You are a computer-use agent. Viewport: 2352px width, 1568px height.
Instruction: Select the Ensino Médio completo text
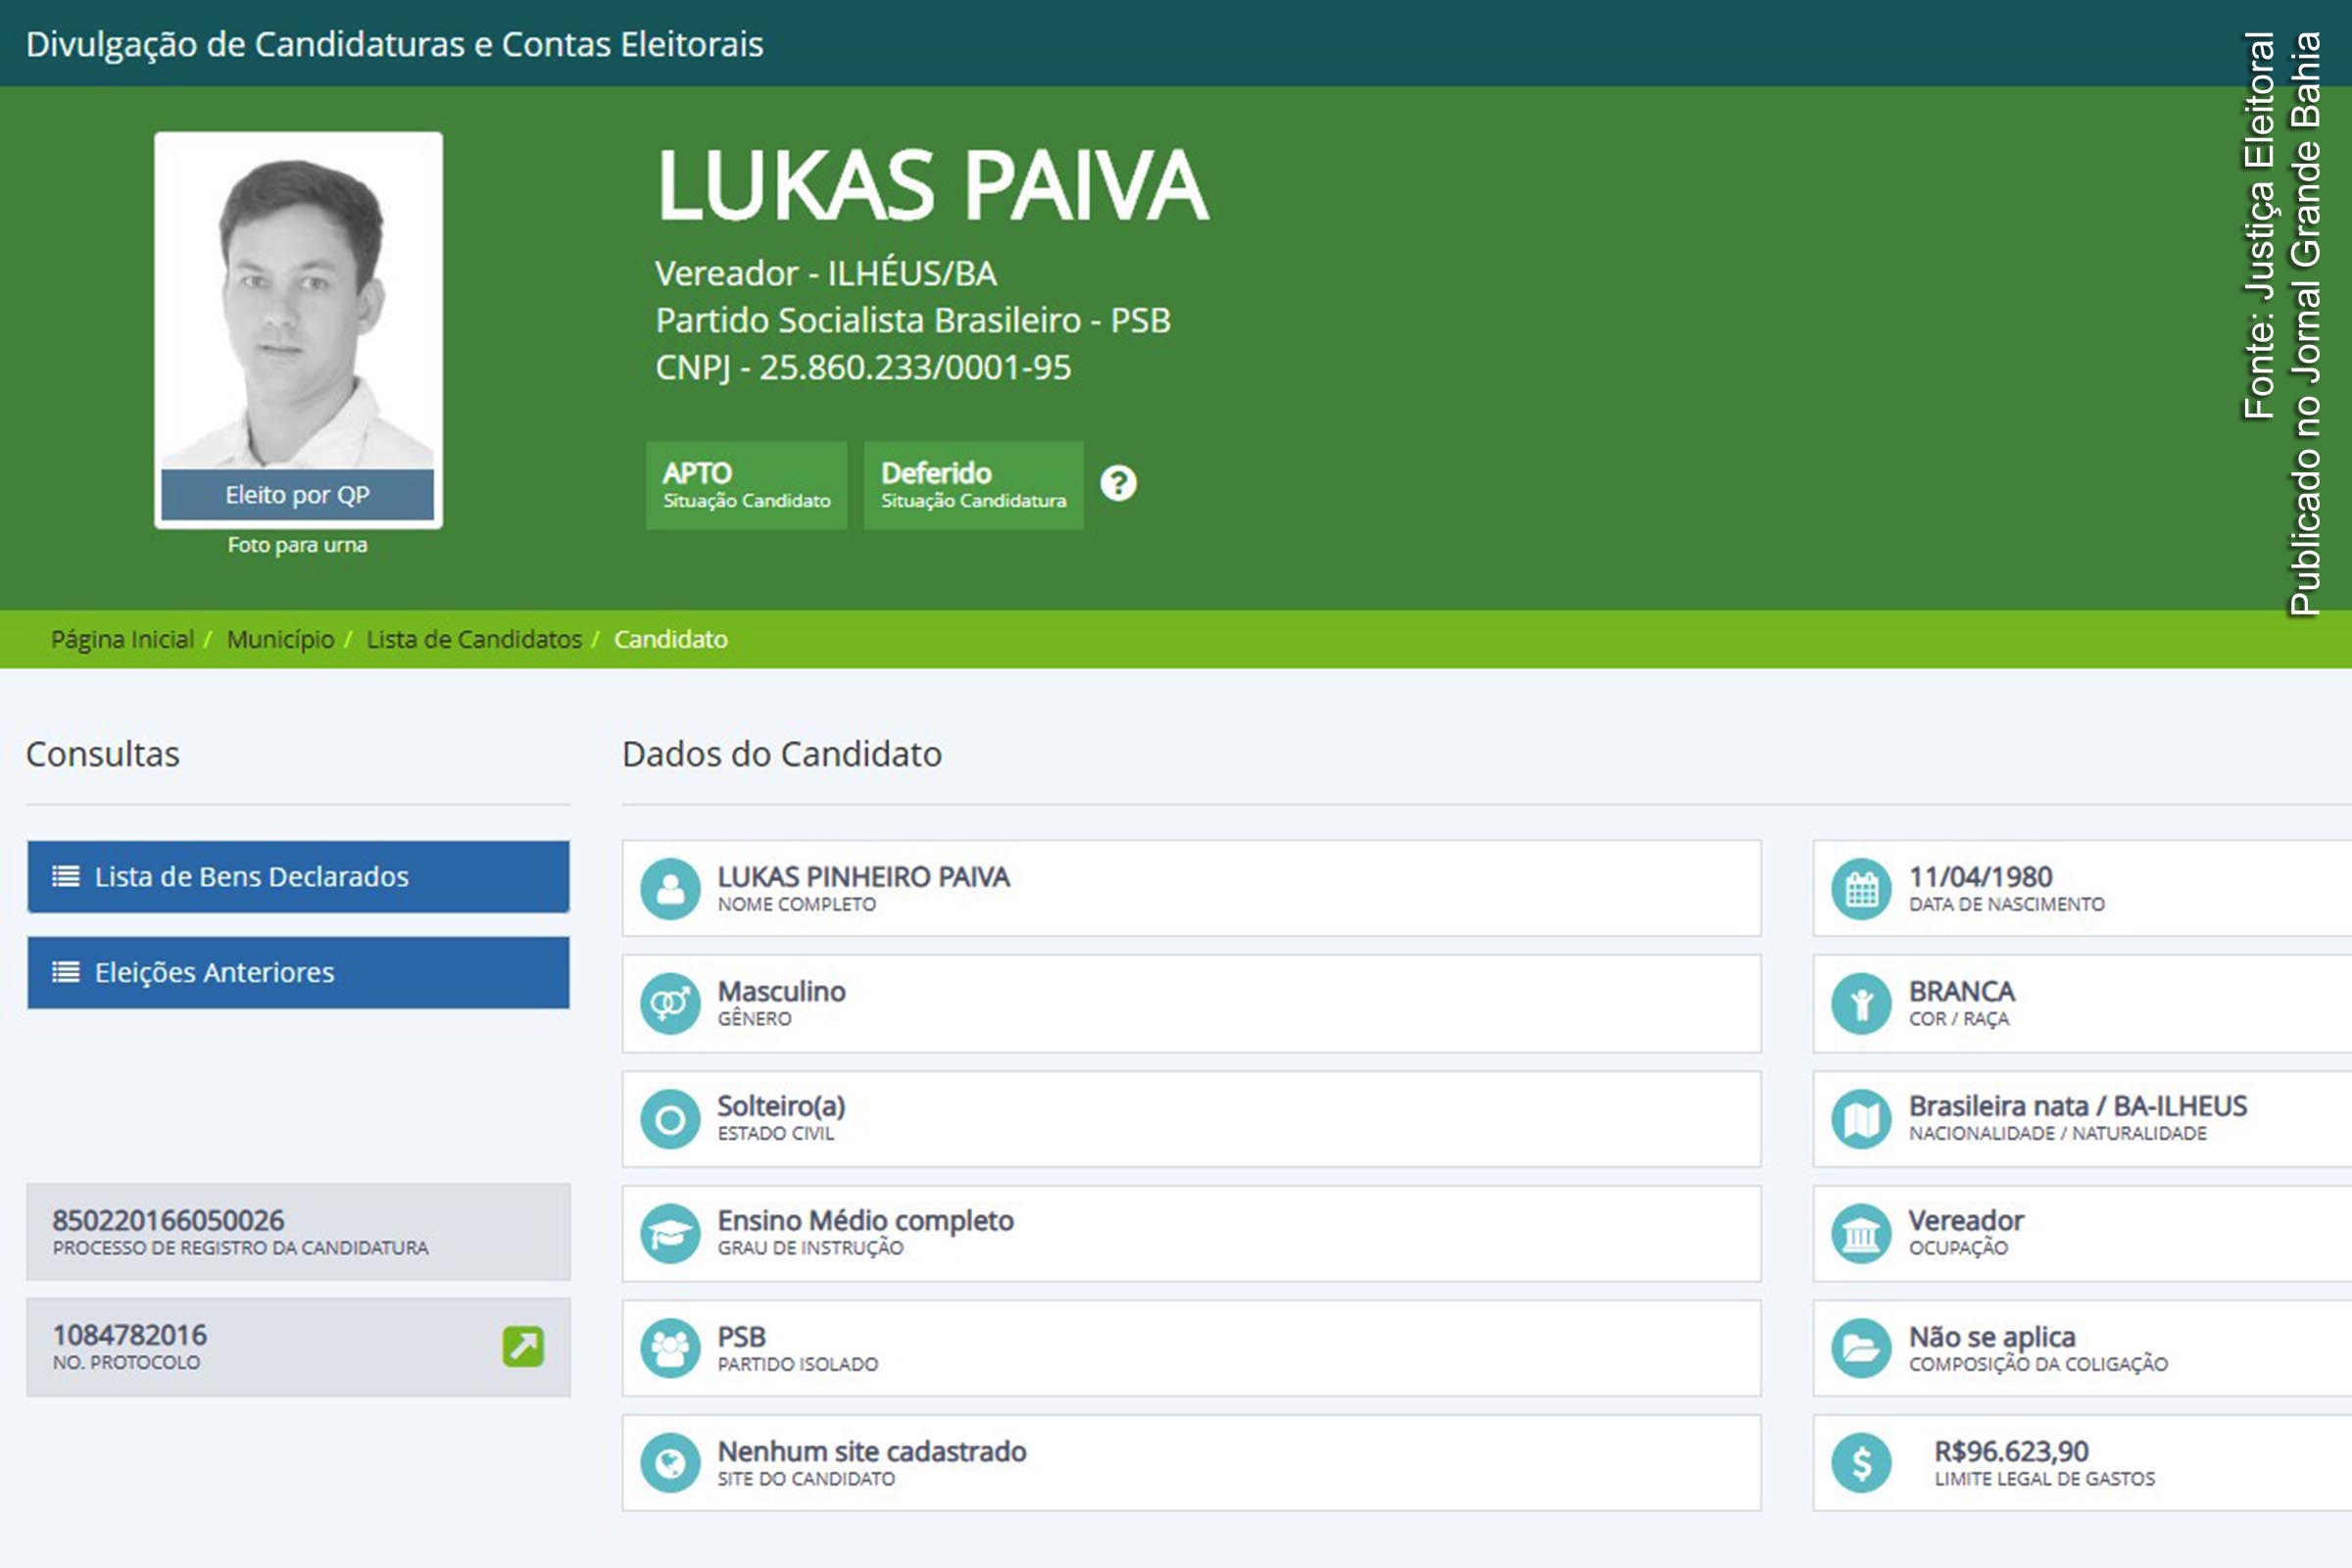866,1221
